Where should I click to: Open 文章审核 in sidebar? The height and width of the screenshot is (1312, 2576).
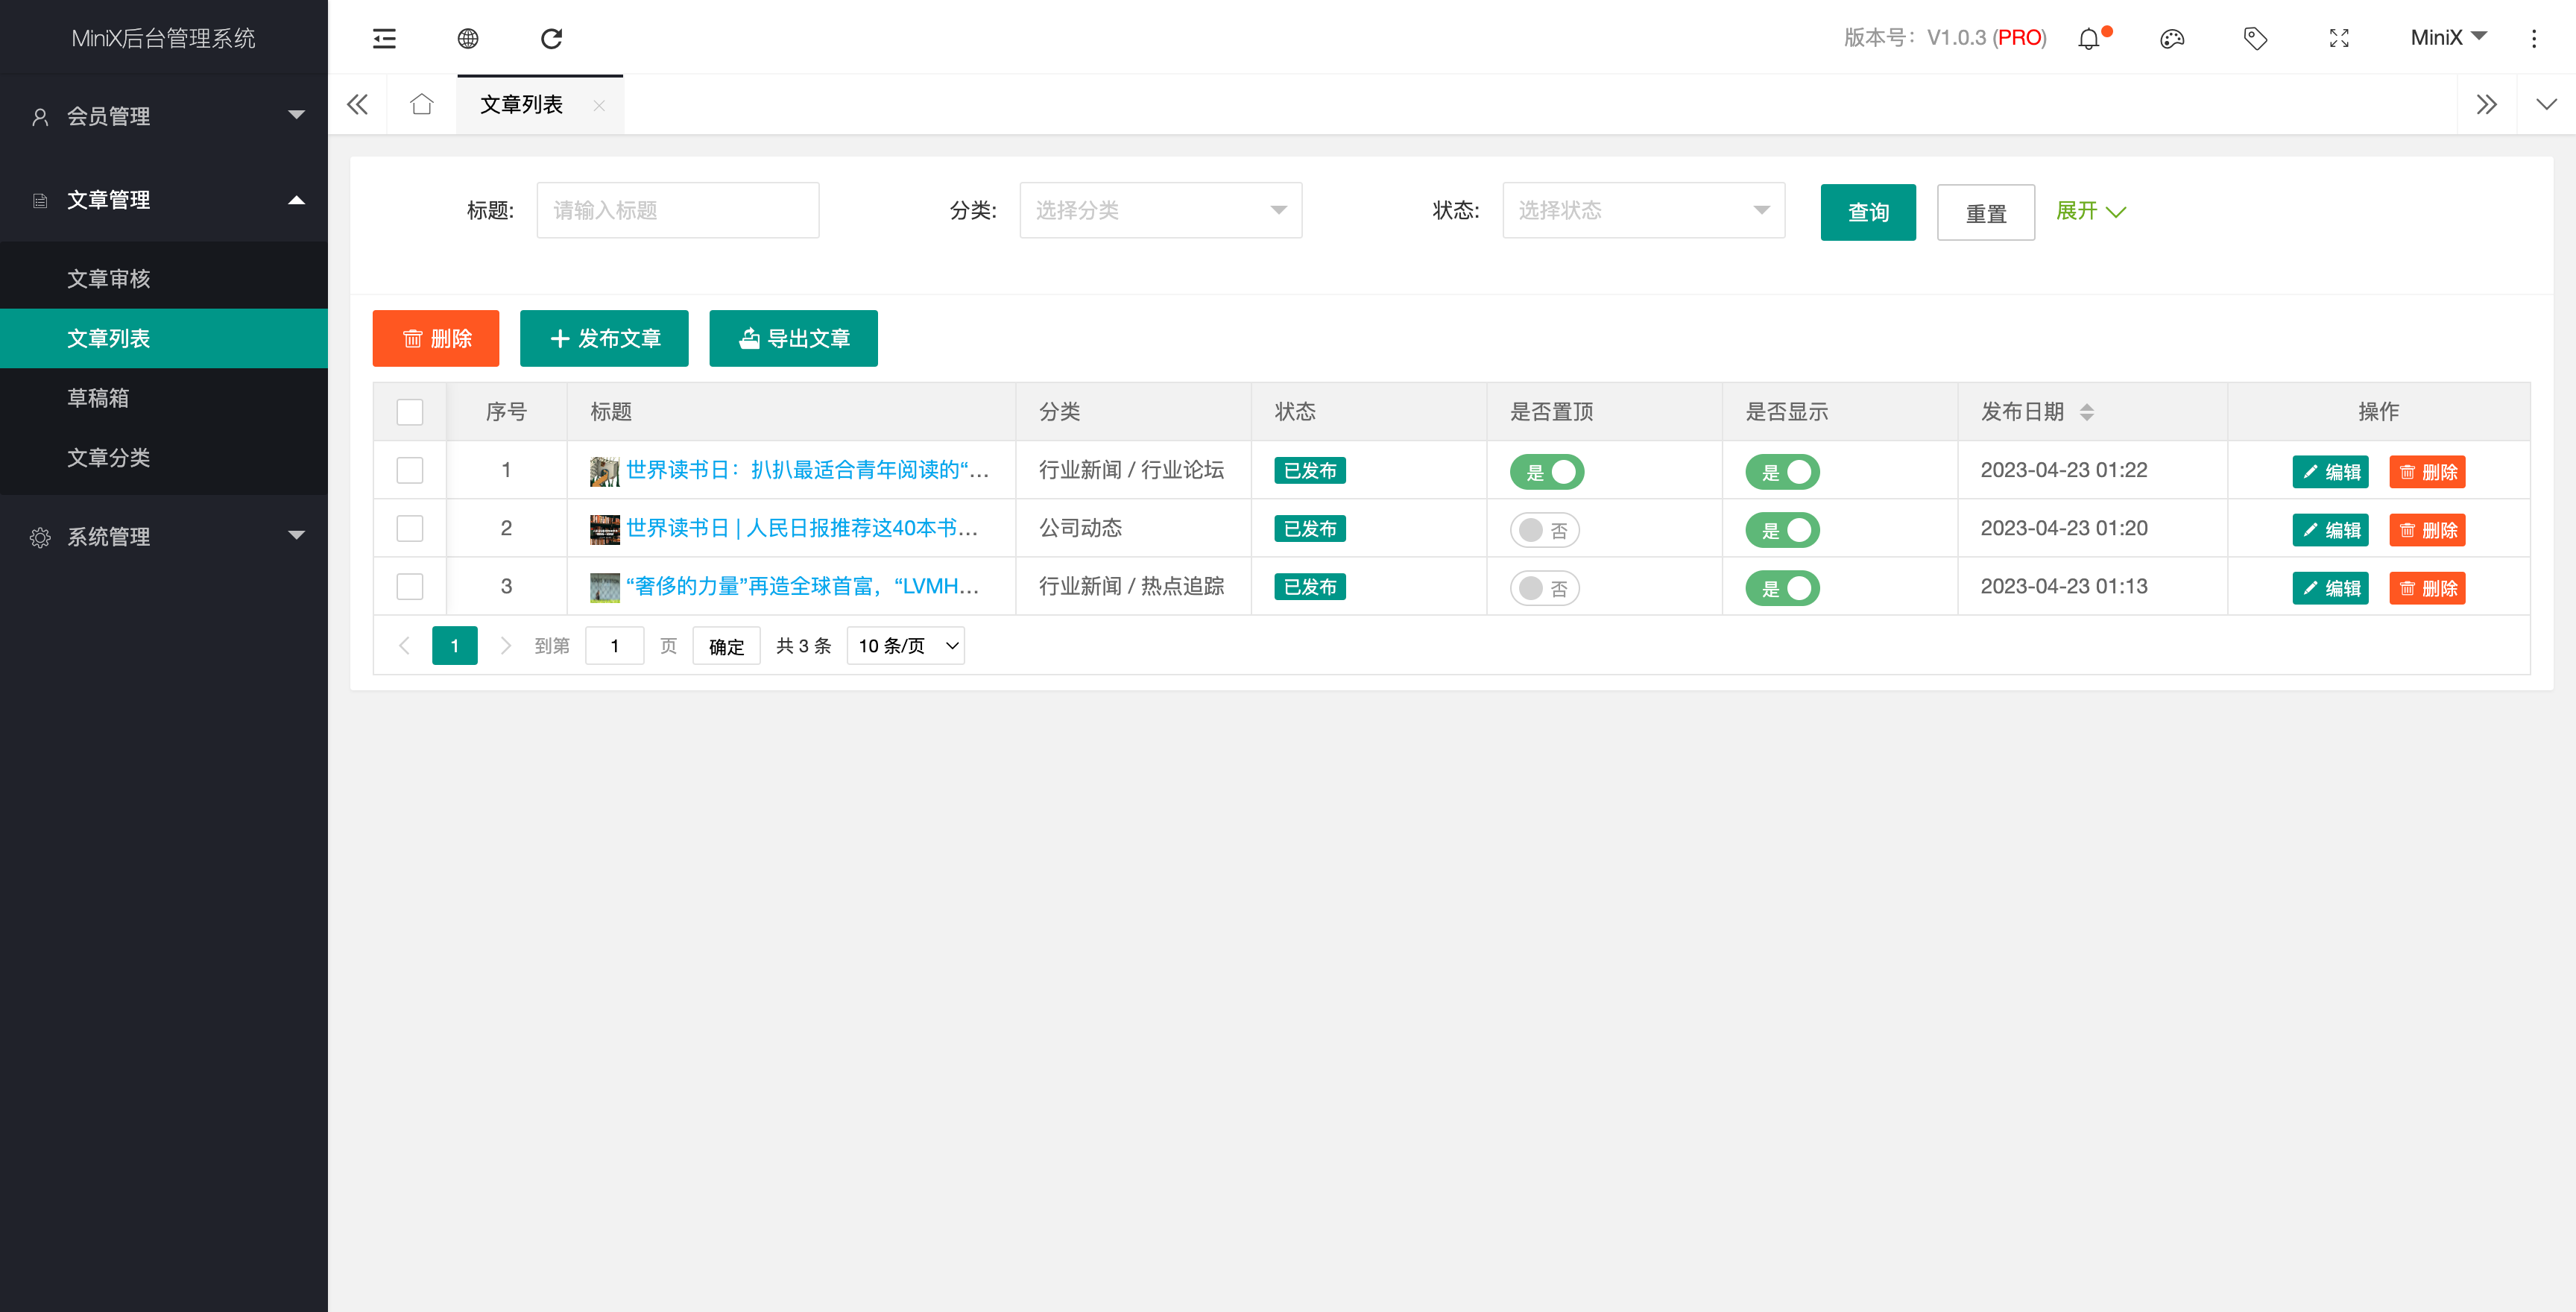coord(108,279)
